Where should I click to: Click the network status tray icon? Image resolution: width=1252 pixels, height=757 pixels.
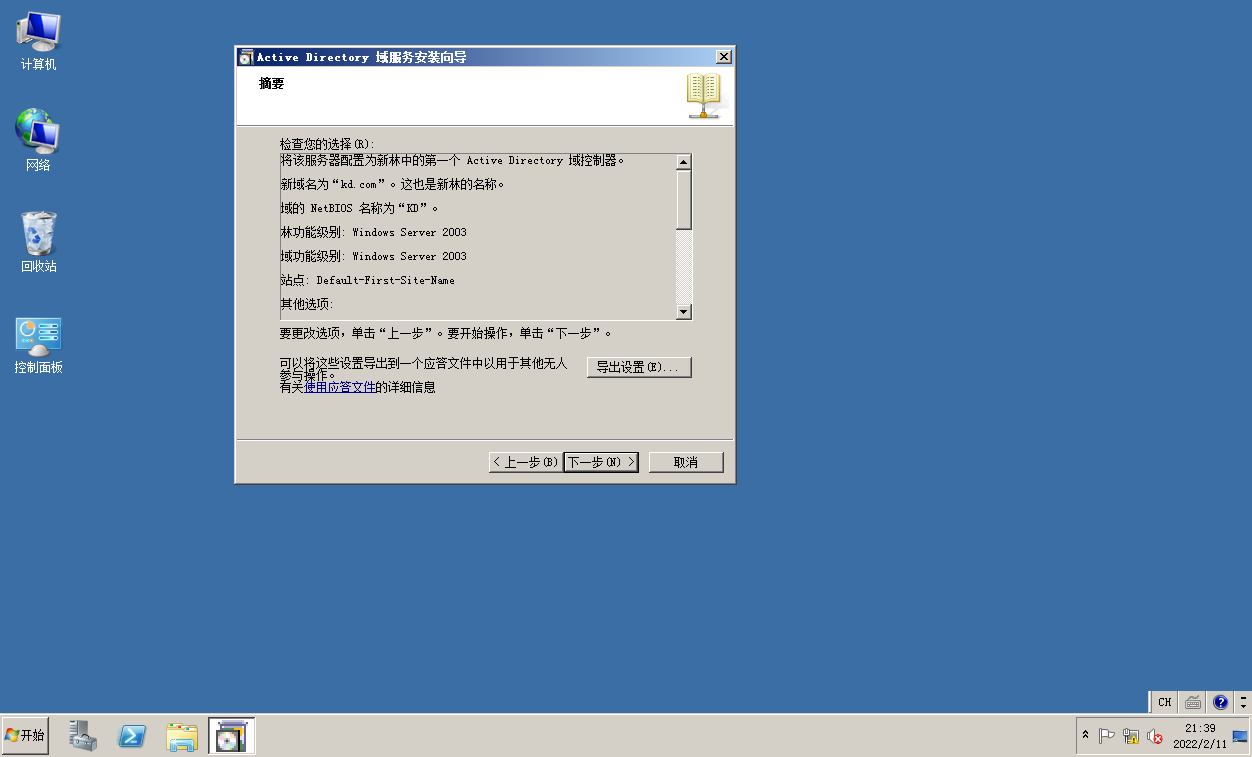coord(1131,736)
